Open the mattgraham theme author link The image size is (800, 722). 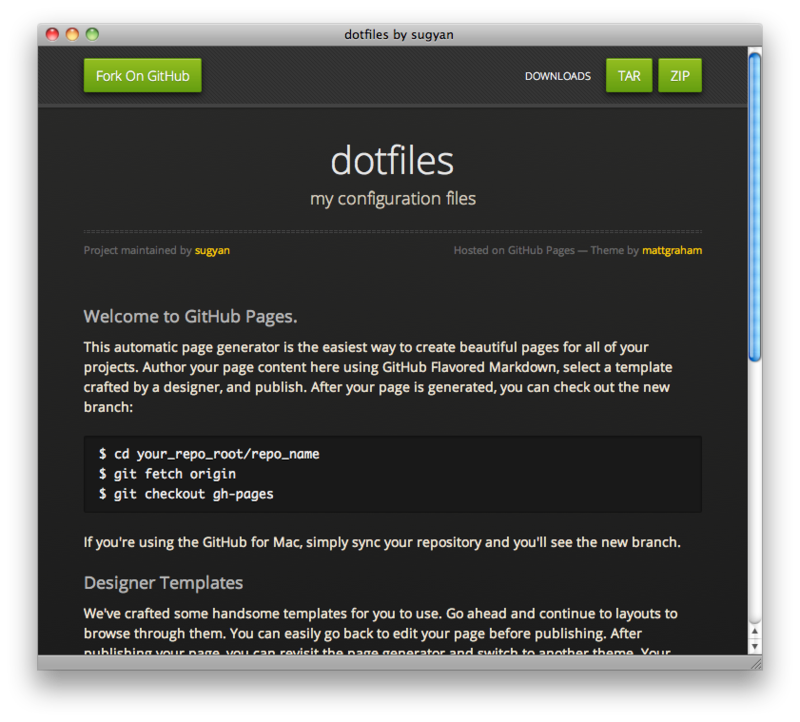672,251
